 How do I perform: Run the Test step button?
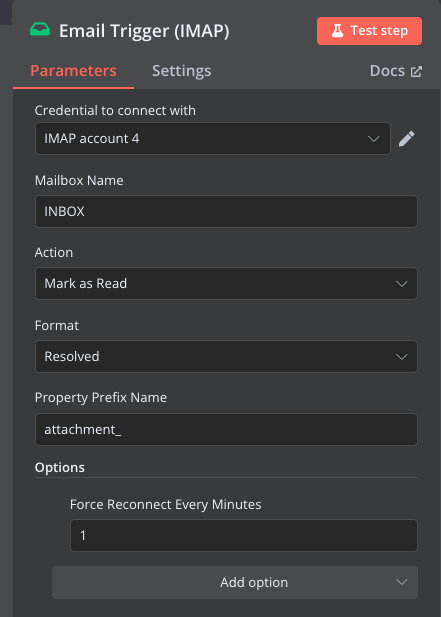[369, 31]
